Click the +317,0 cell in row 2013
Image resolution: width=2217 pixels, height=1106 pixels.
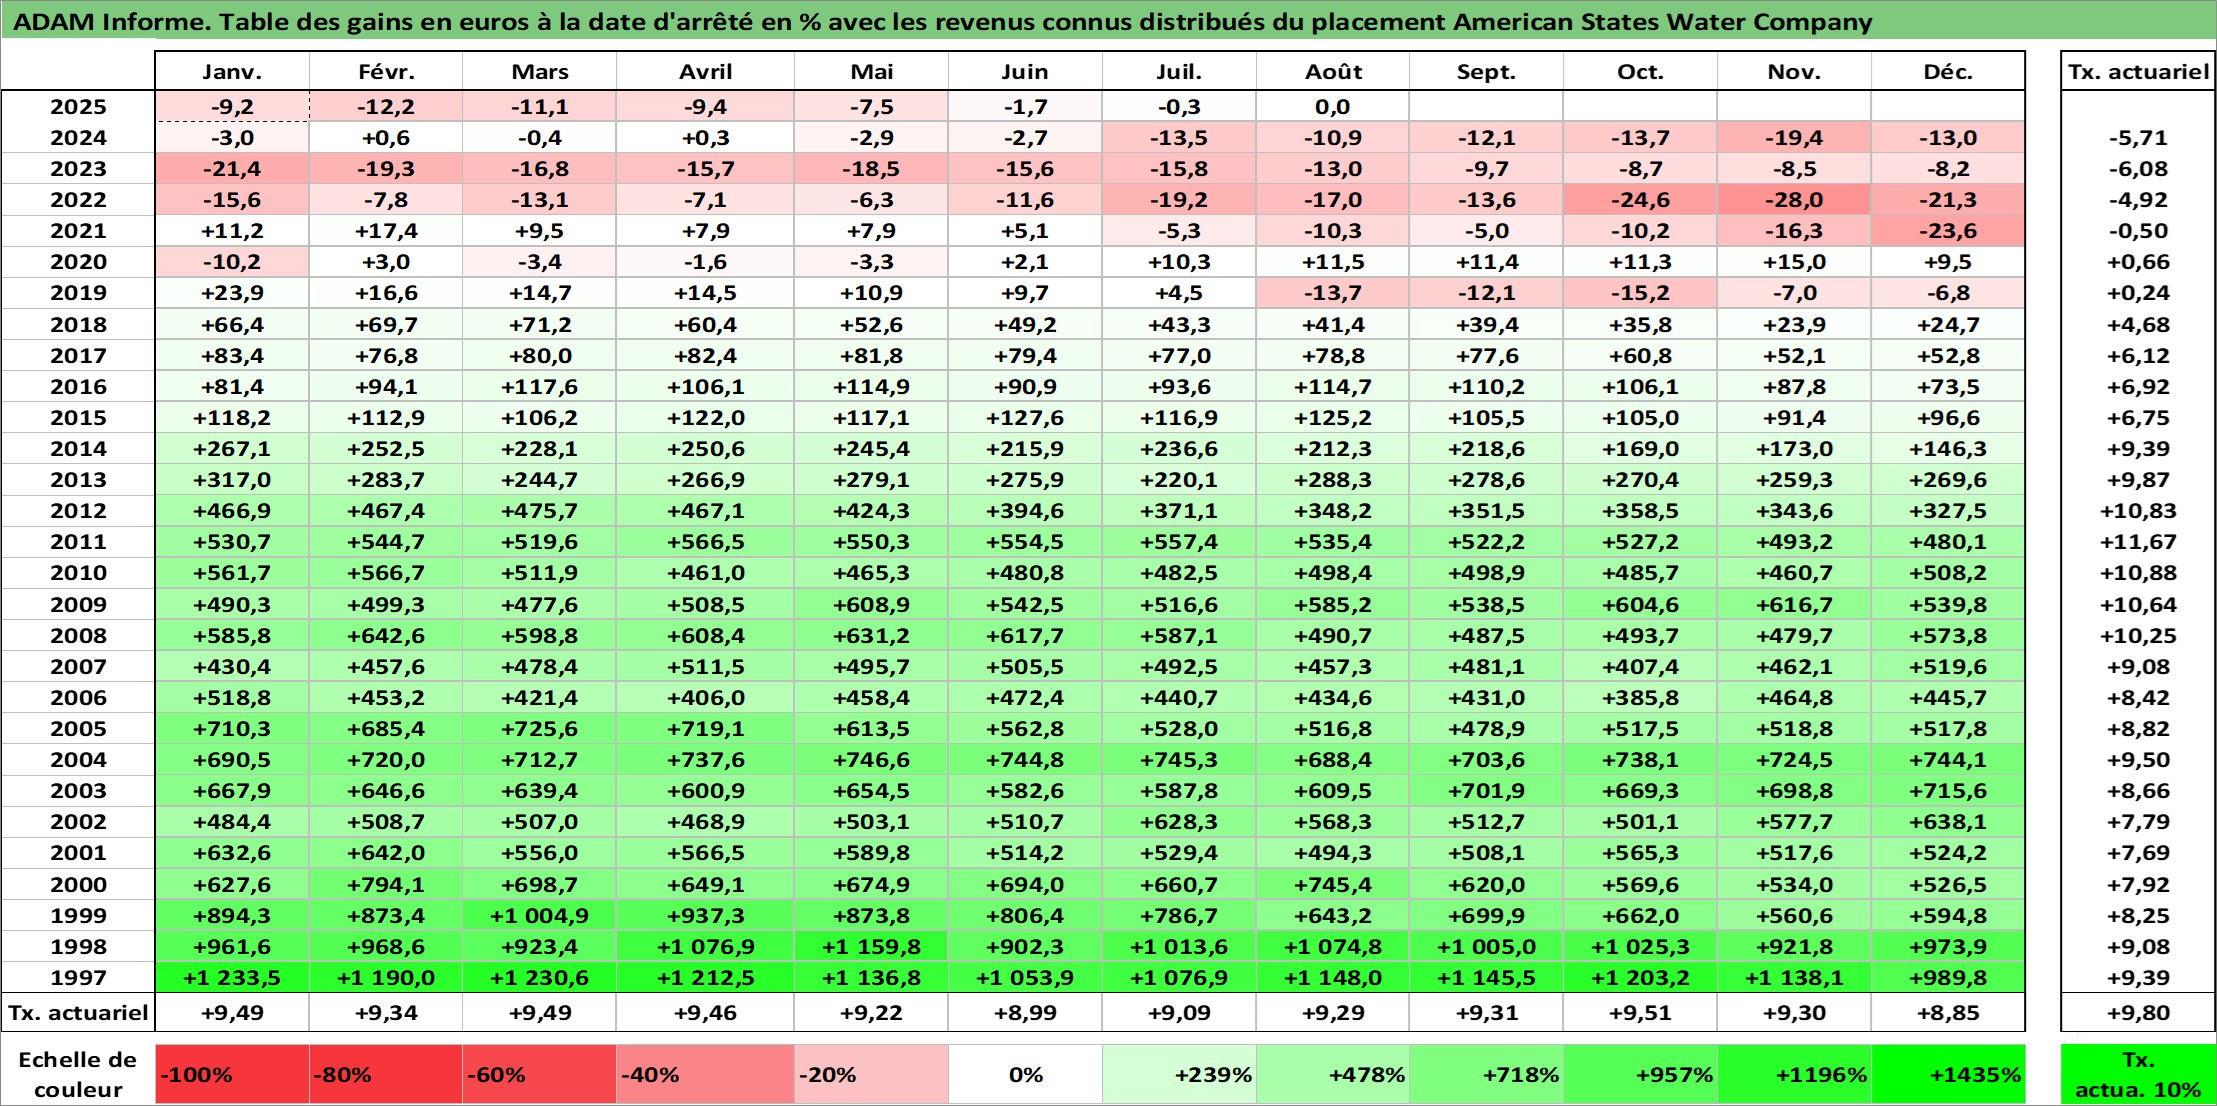pos(232,480)
